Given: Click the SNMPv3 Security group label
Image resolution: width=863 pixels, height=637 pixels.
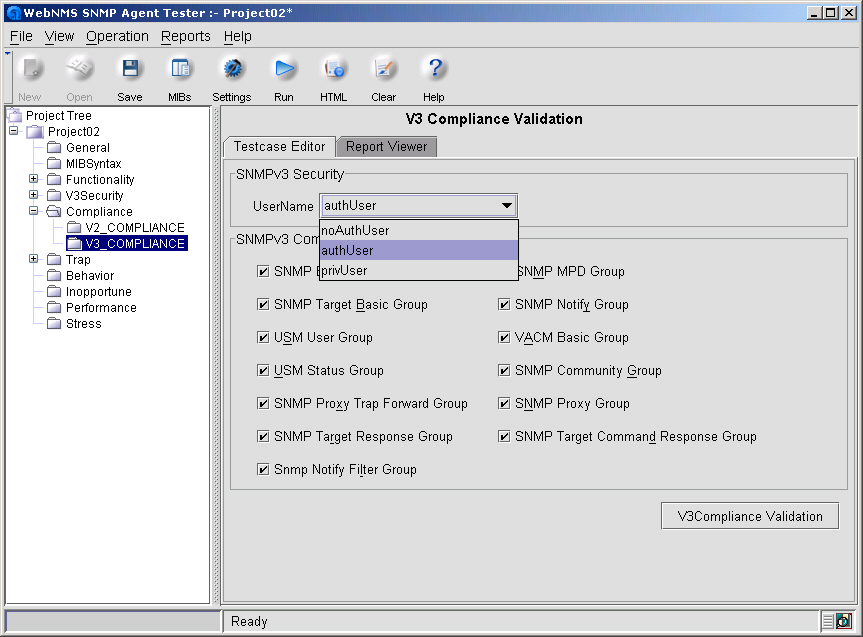Looking at the screenshot, I should (290, 174).
